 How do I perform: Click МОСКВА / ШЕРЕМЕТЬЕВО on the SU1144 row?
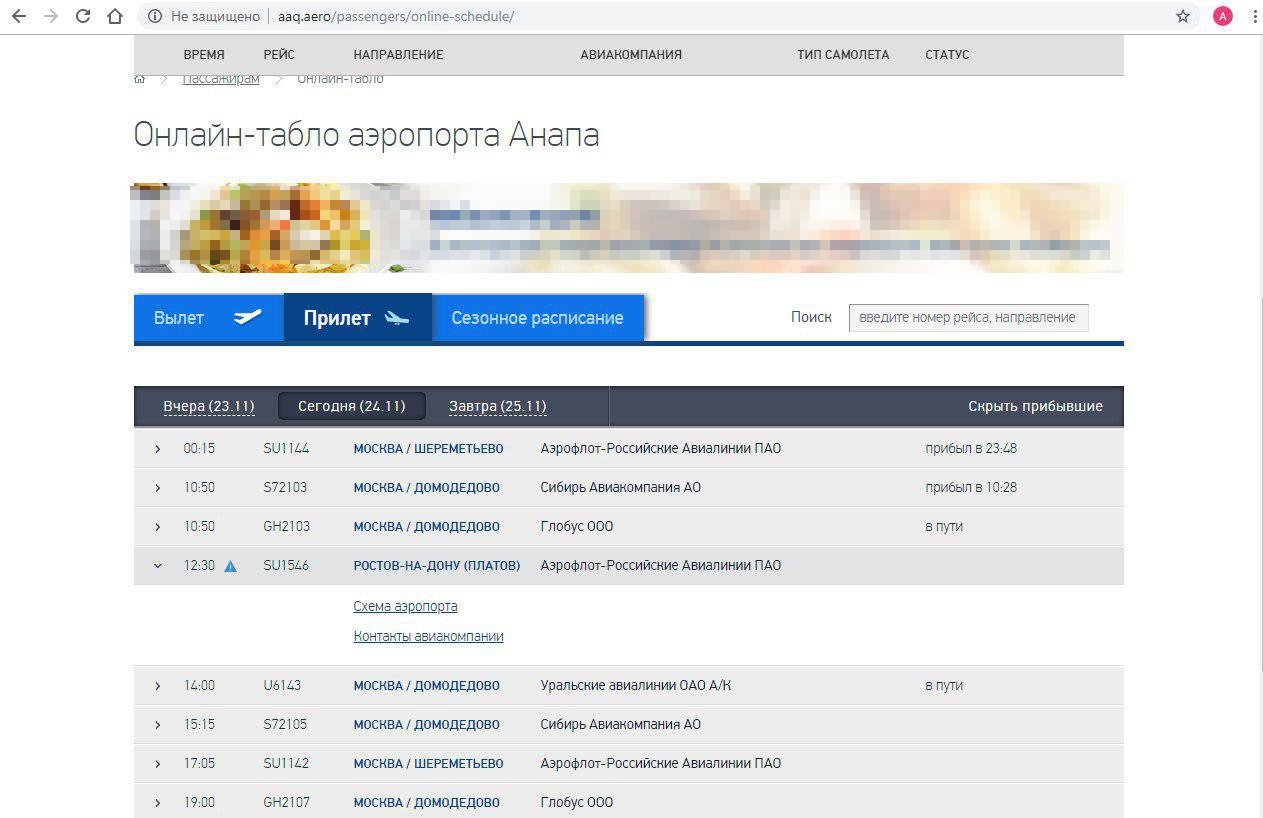pos(428,449)
